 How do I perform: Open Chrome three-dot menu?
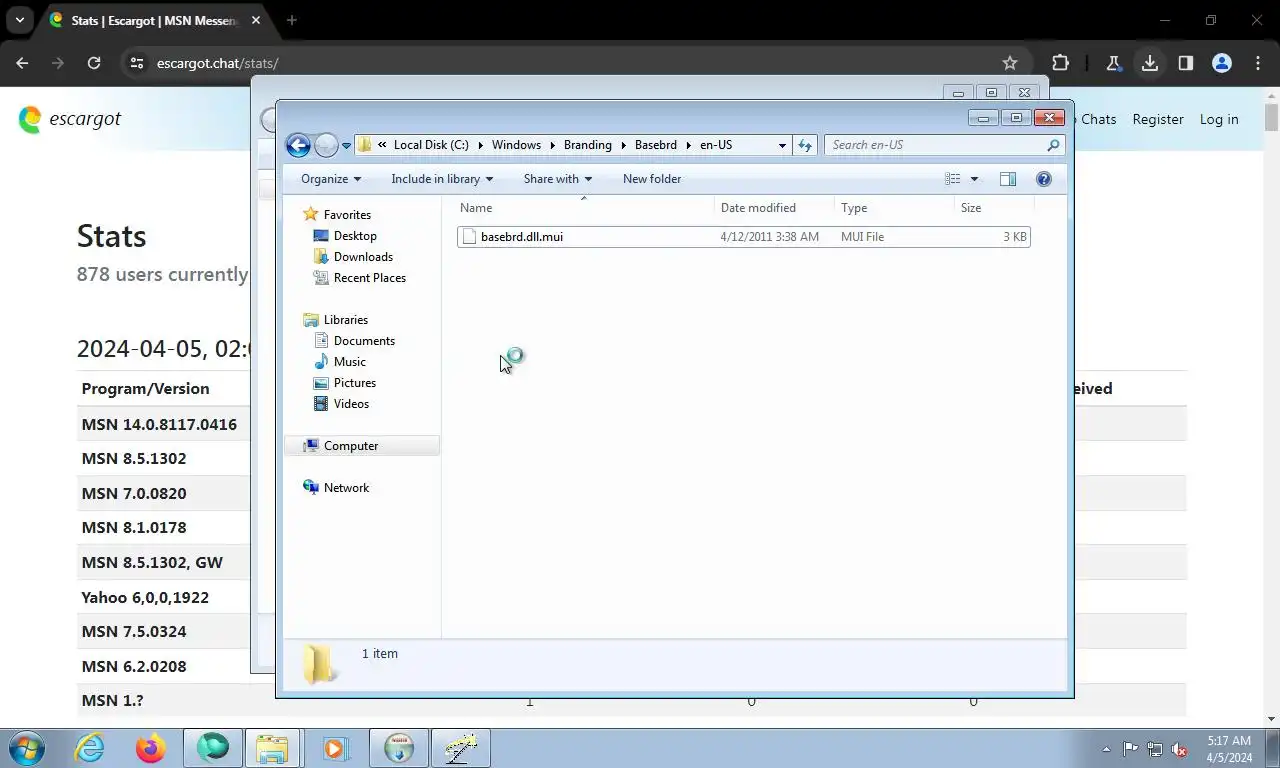[1258, 63]
